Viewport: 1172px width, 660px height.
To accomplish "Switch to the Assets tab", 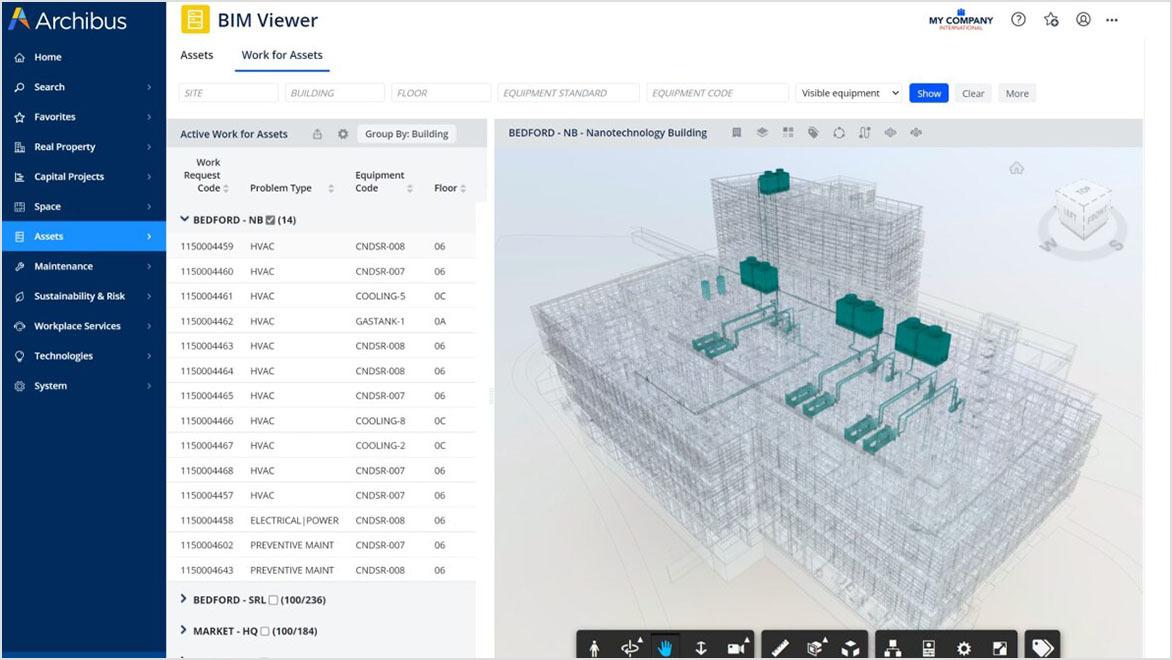I will point(197,55).
